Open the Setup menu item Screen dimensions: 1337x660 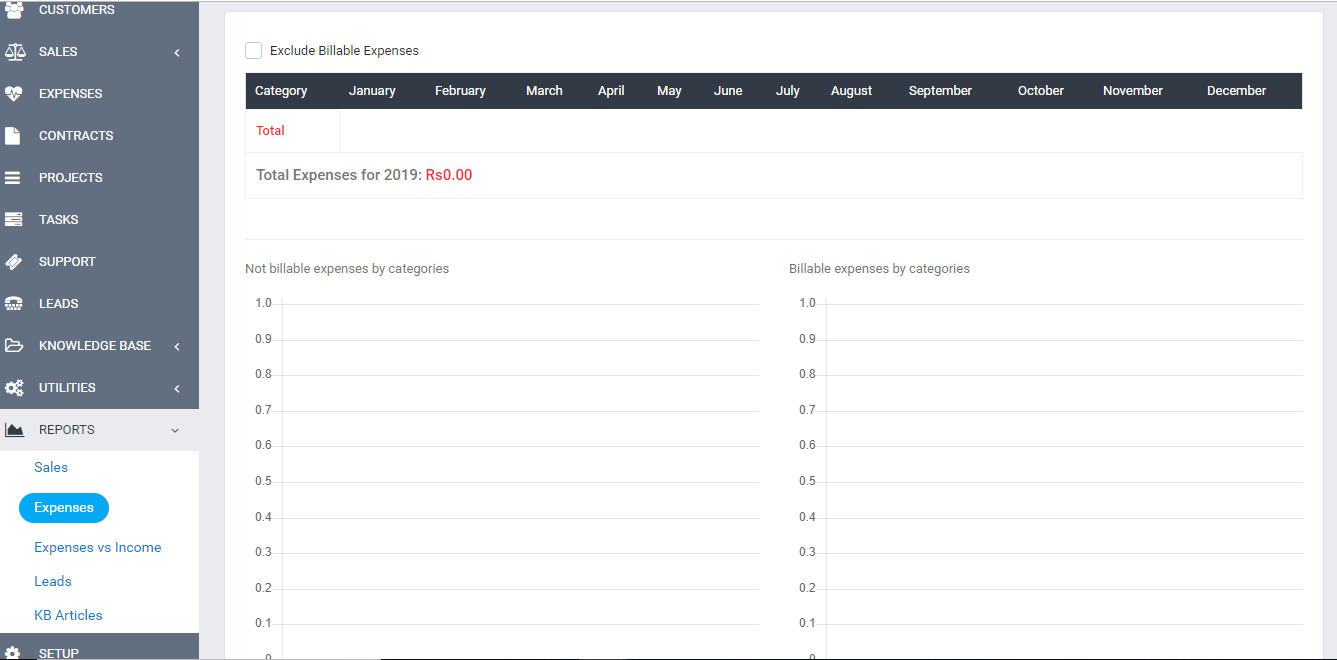pyautogui.click(x=59, y=653)
